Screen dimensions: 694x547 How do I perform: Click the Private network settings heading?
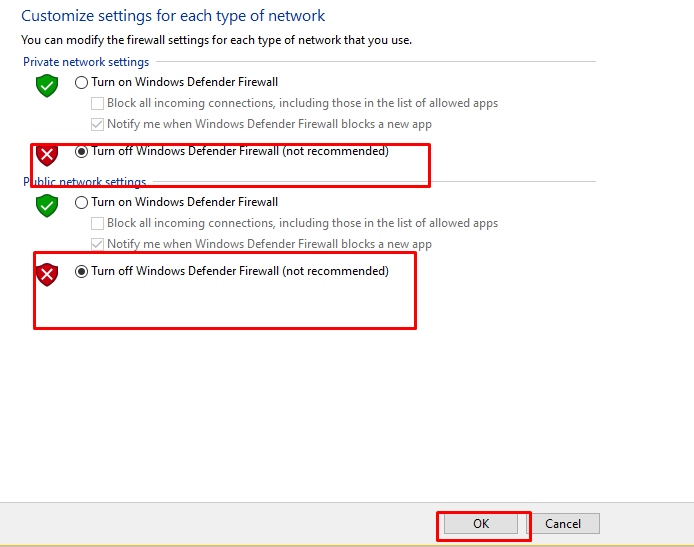coord(86,62)
